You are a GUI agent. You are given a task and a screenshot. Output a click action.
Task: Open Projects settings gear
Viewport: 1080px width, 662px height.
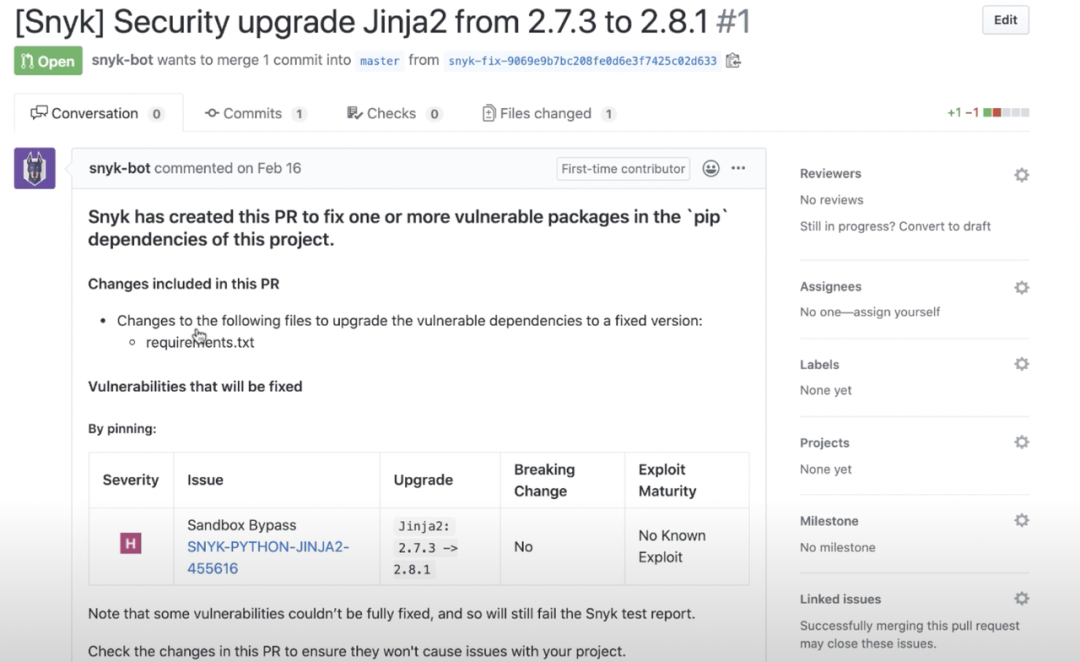coord(1021,442)
